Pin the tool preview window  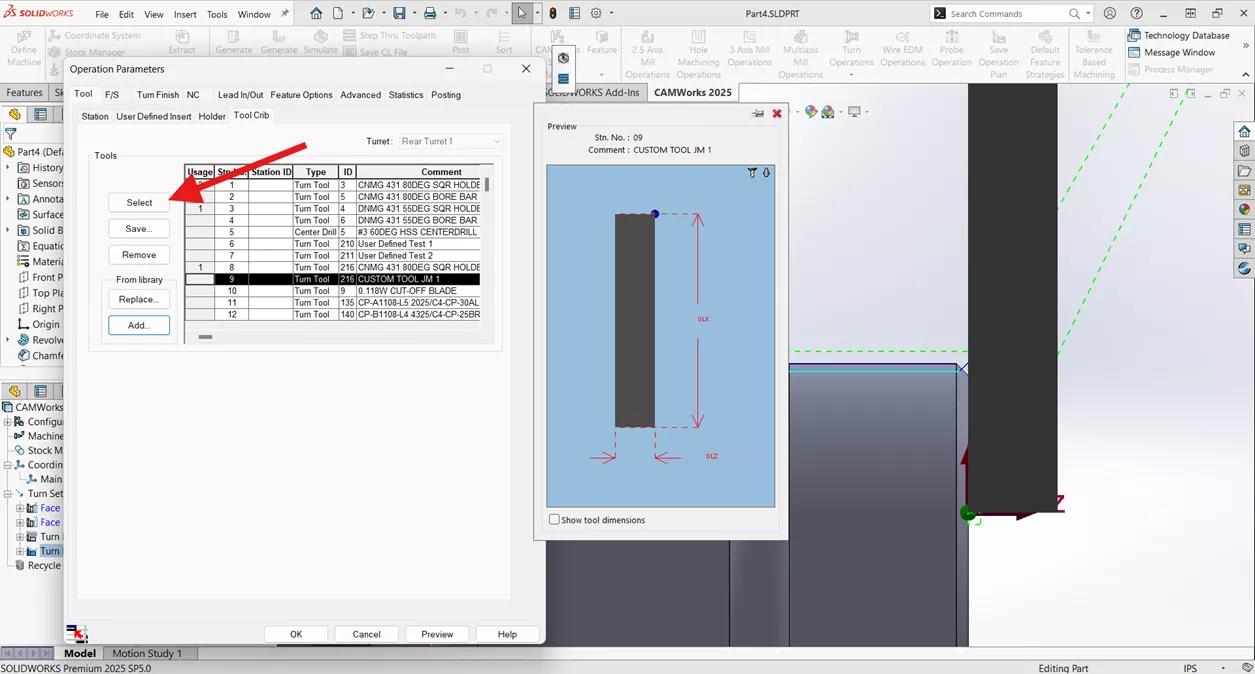tap(757, 113)
